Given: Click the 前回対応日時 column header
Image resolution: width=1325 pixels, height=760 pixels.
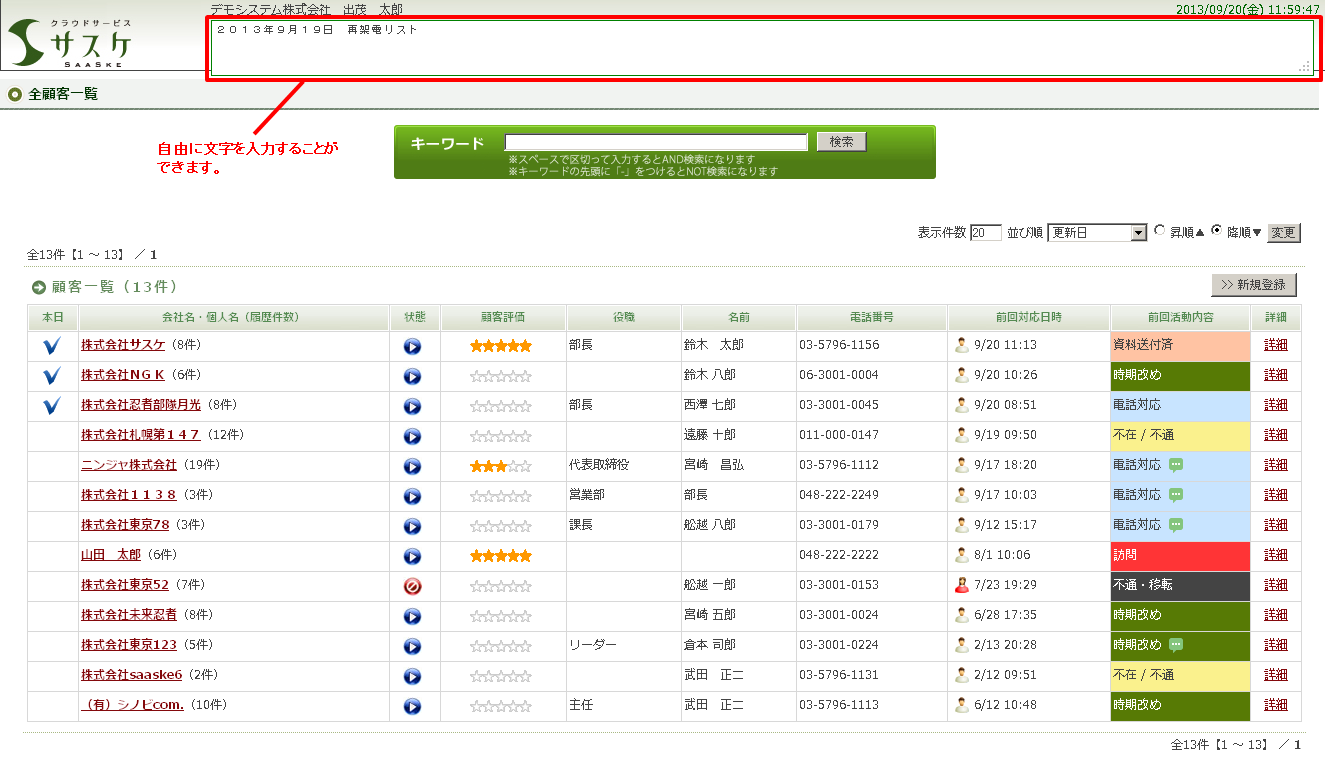Looking at the screenshot, I should [1028, 317].
